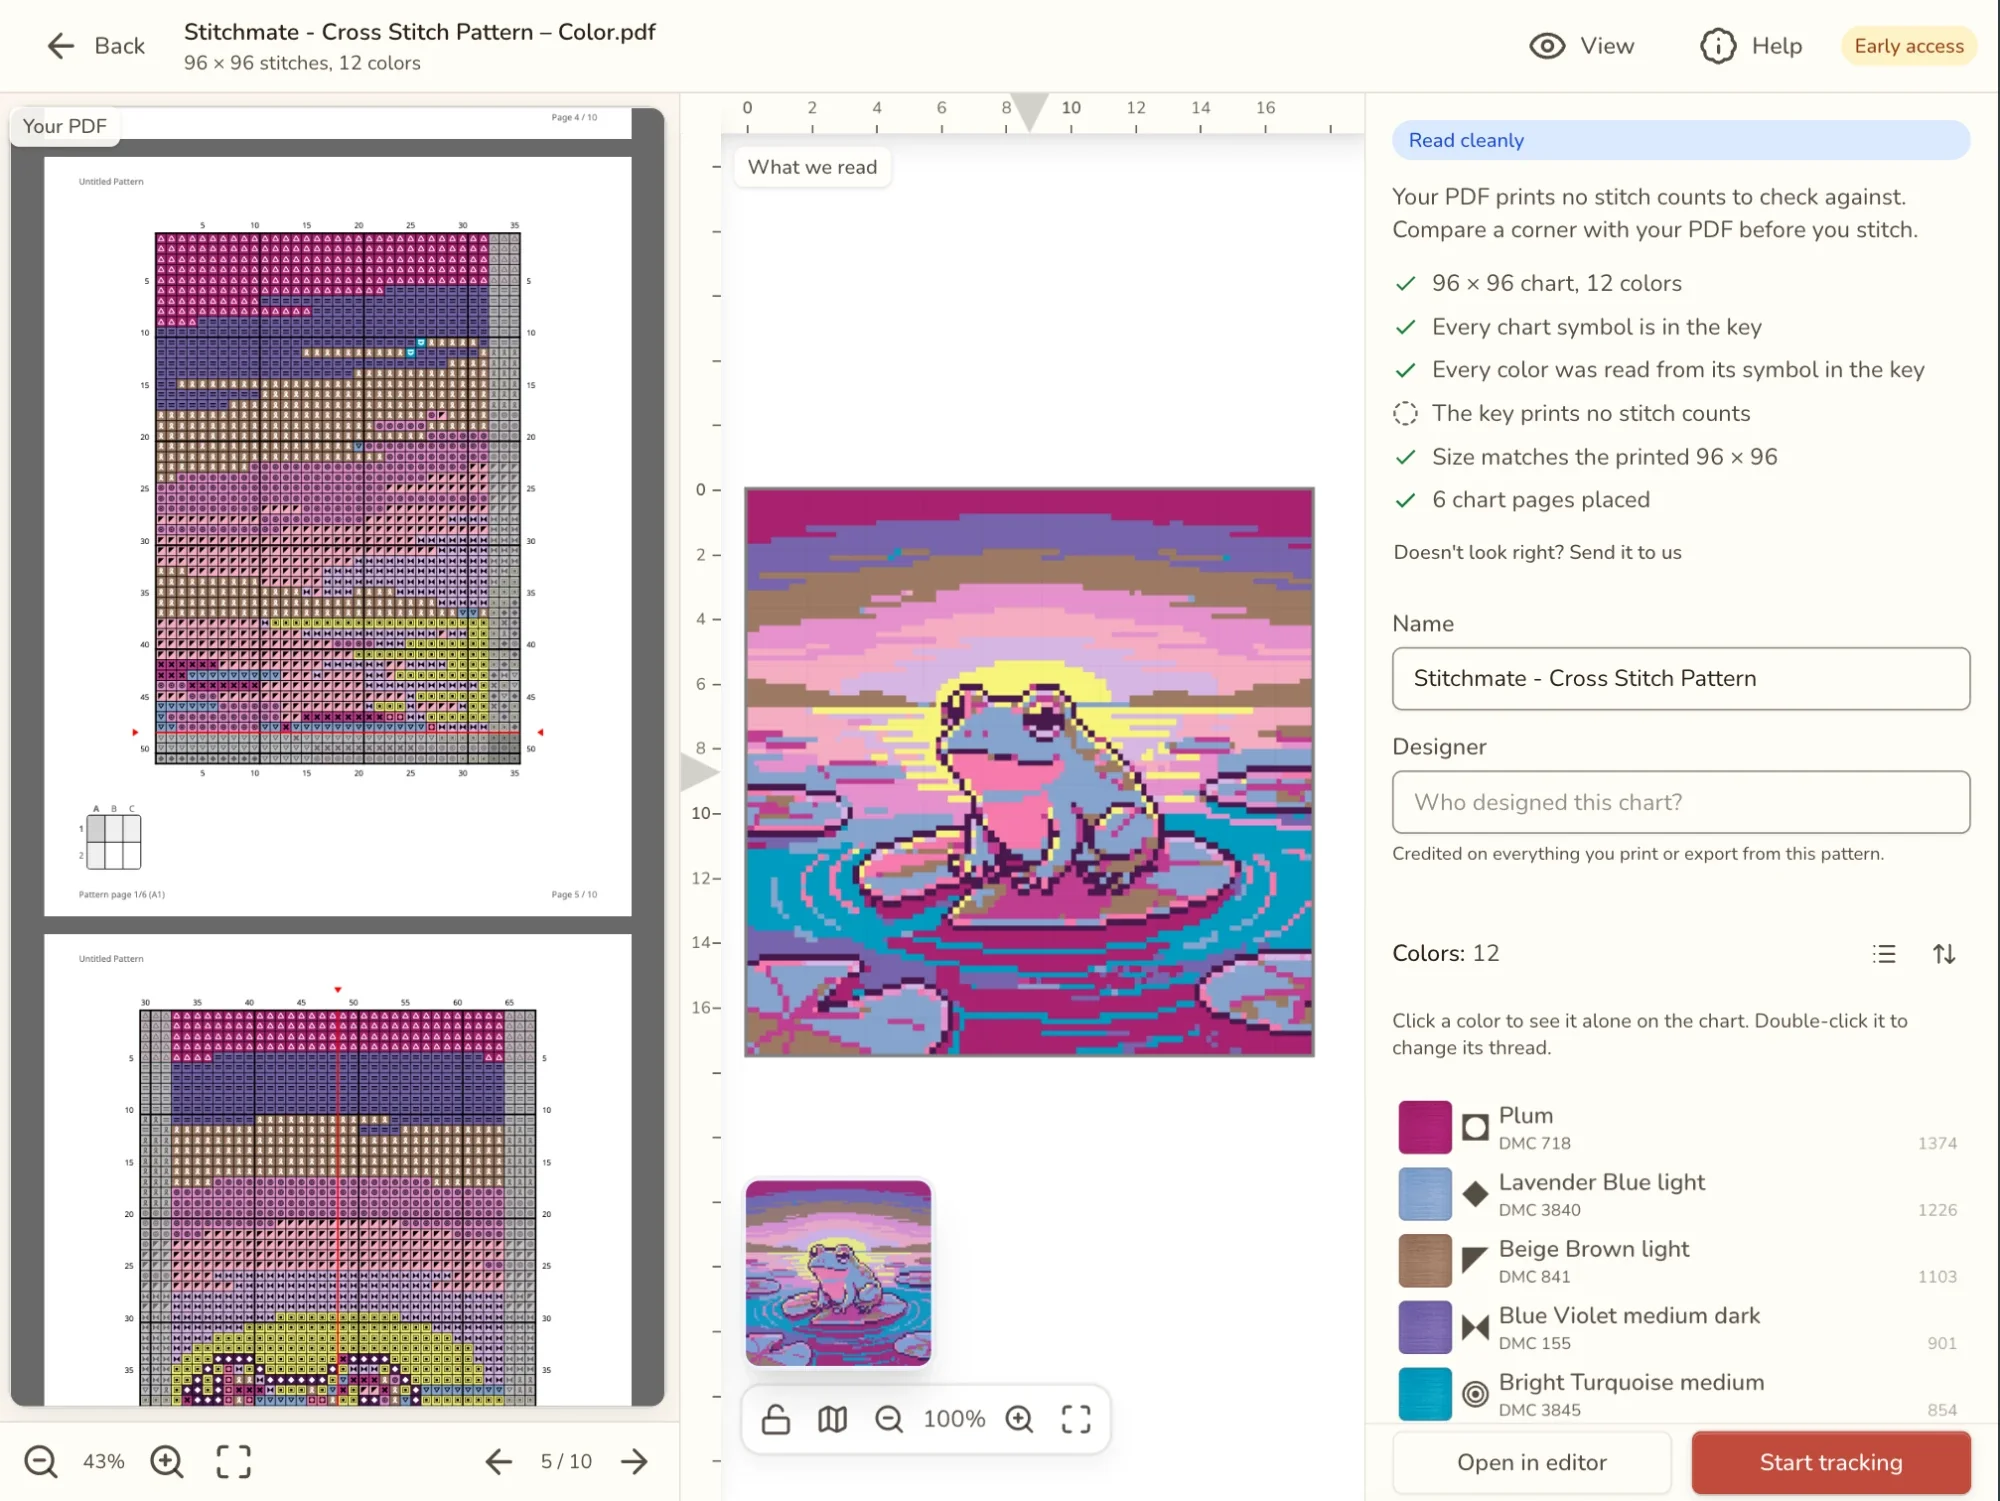Click the Open in editor button
2000x1501 pixels.
pos(1531,1462)
